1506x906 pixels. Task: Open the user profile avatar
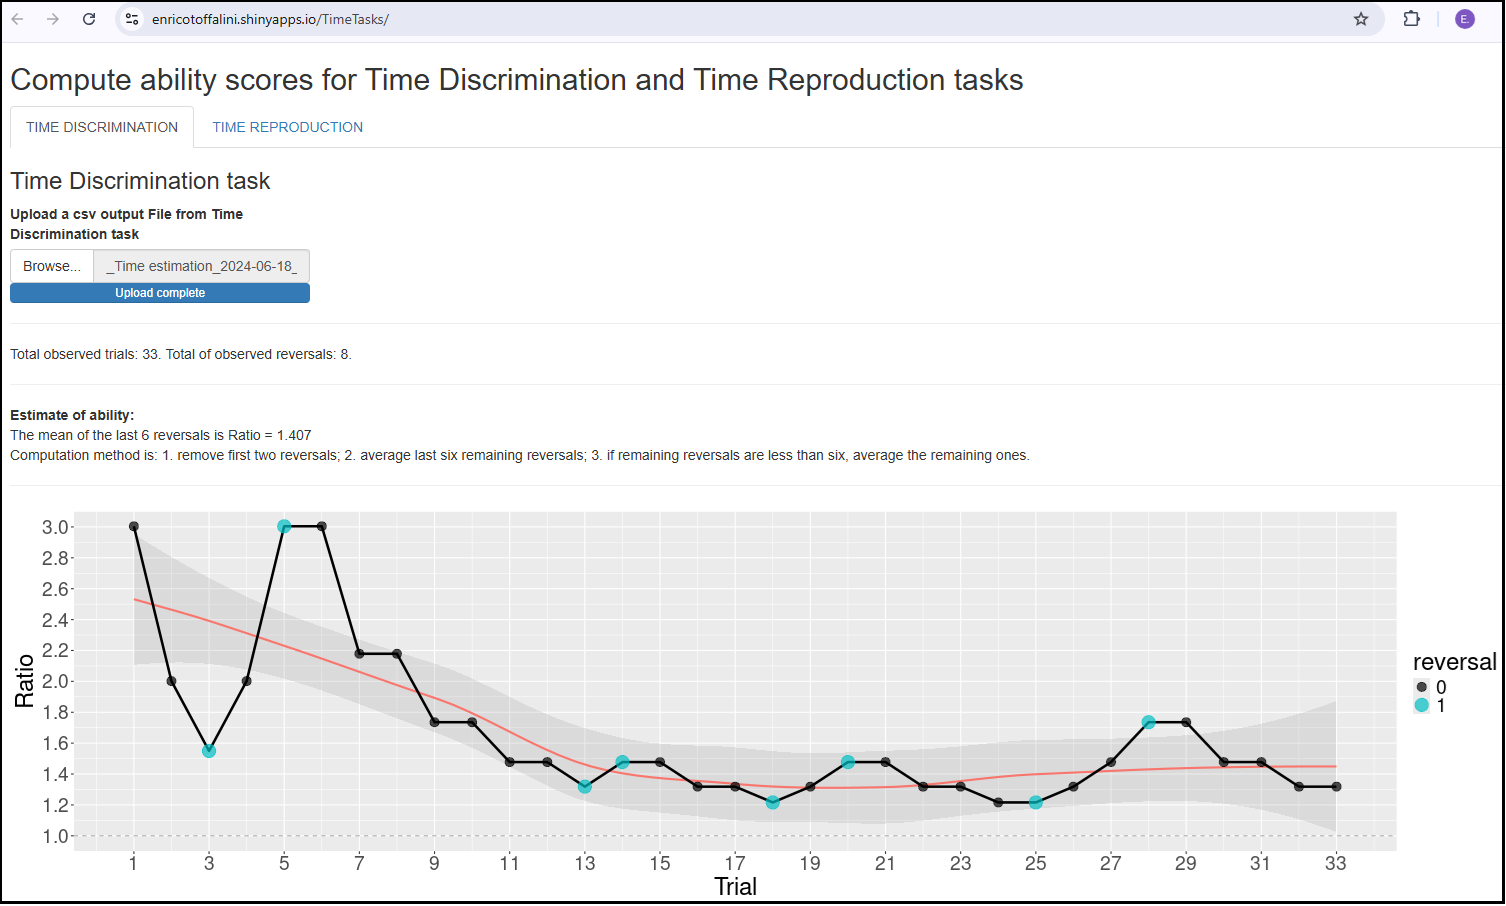point(1464,19)
